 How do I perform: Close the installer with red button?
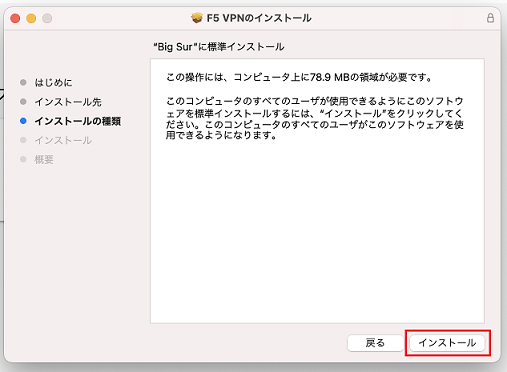coord(15,18)
